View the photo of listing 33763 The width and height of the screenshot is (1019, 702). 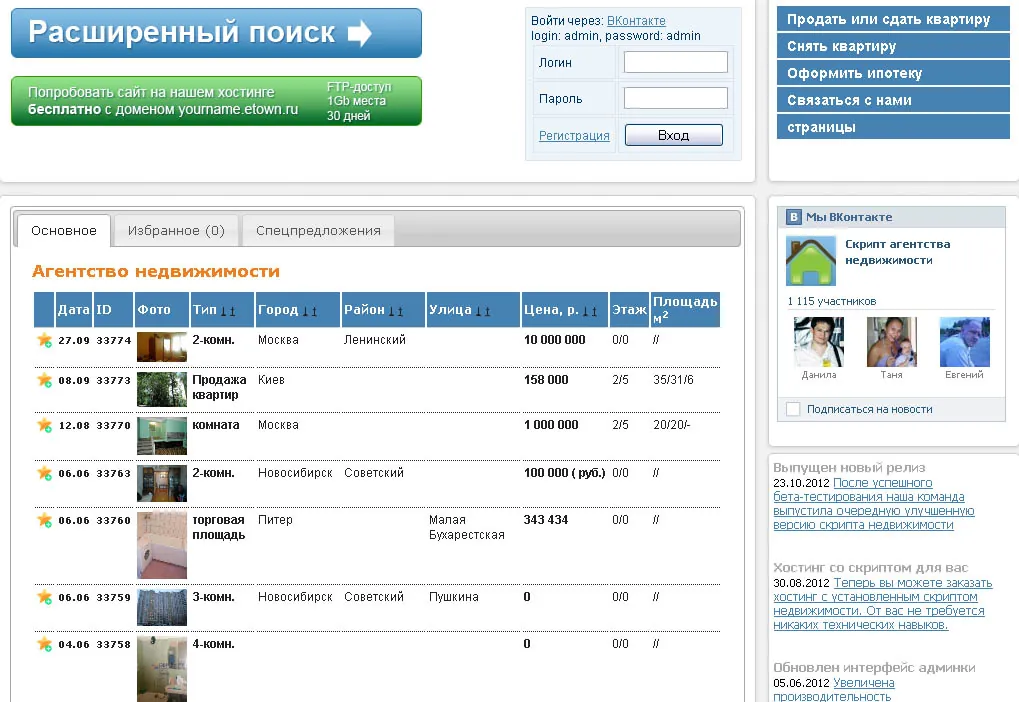click(162, 484)
